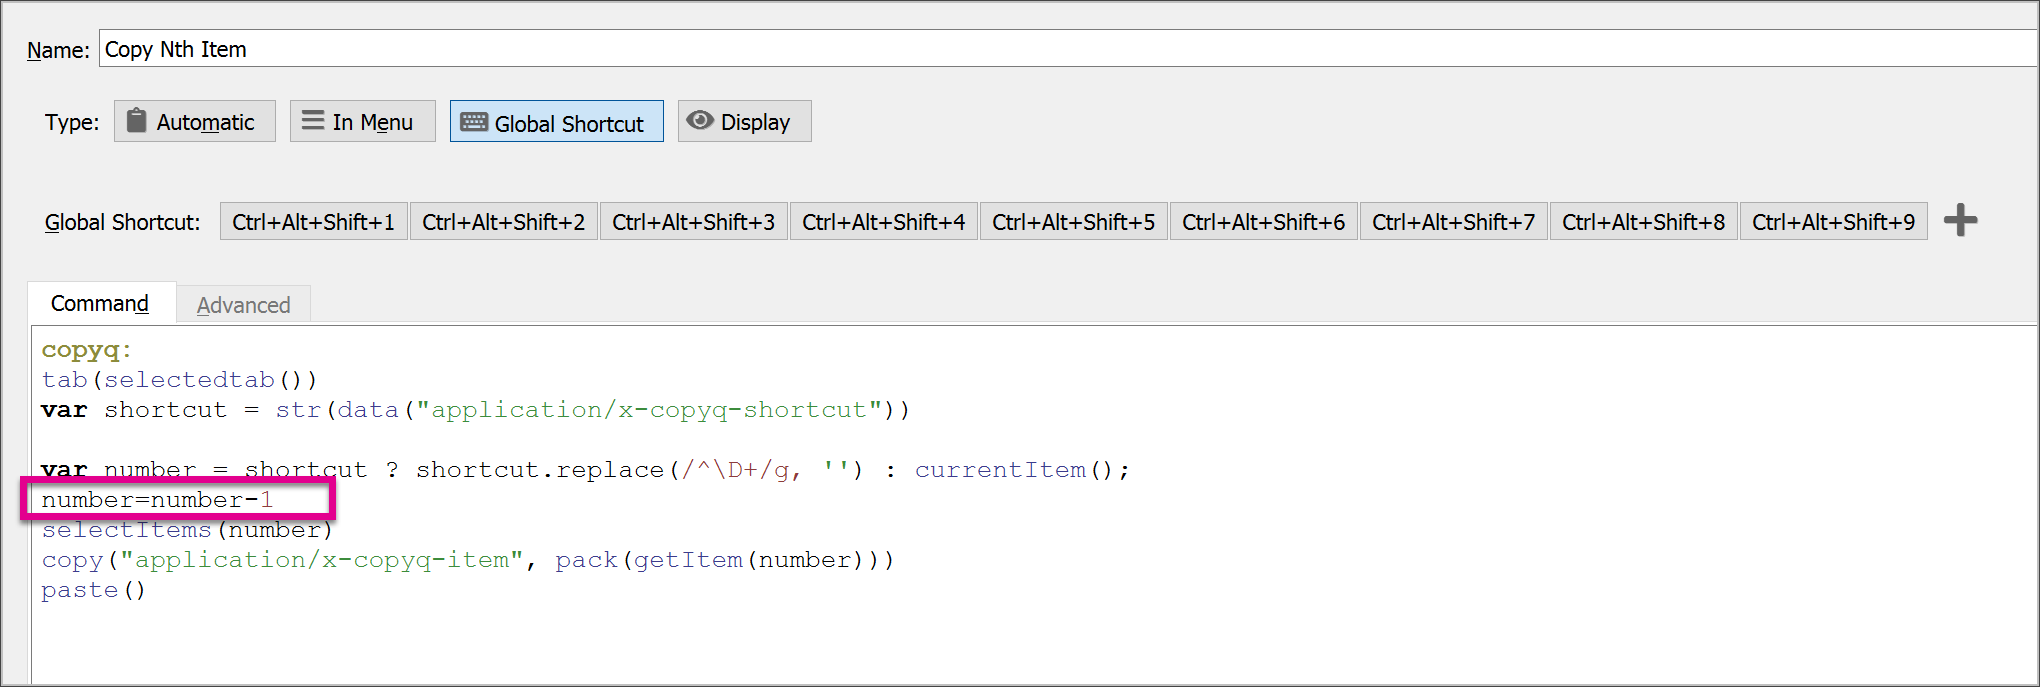The width and height of the screenshot is (2040, 687).
Task: Click the Ctrl+Alt+Shift+3 shortcut button
Action: tap(694, 222)
